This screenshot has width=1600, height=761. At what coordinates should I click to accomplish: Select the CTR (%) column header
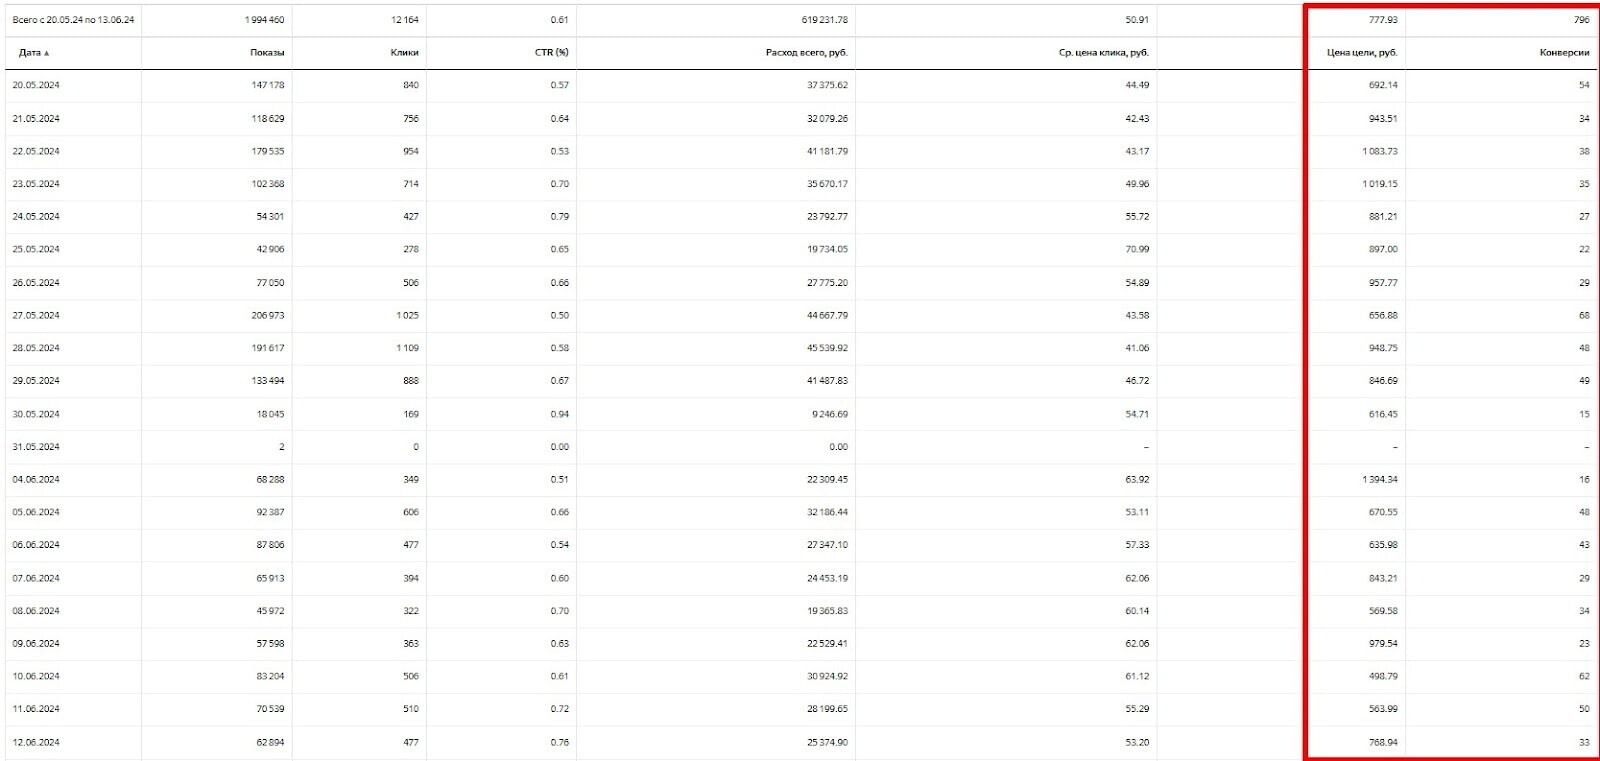pos(552,53)
